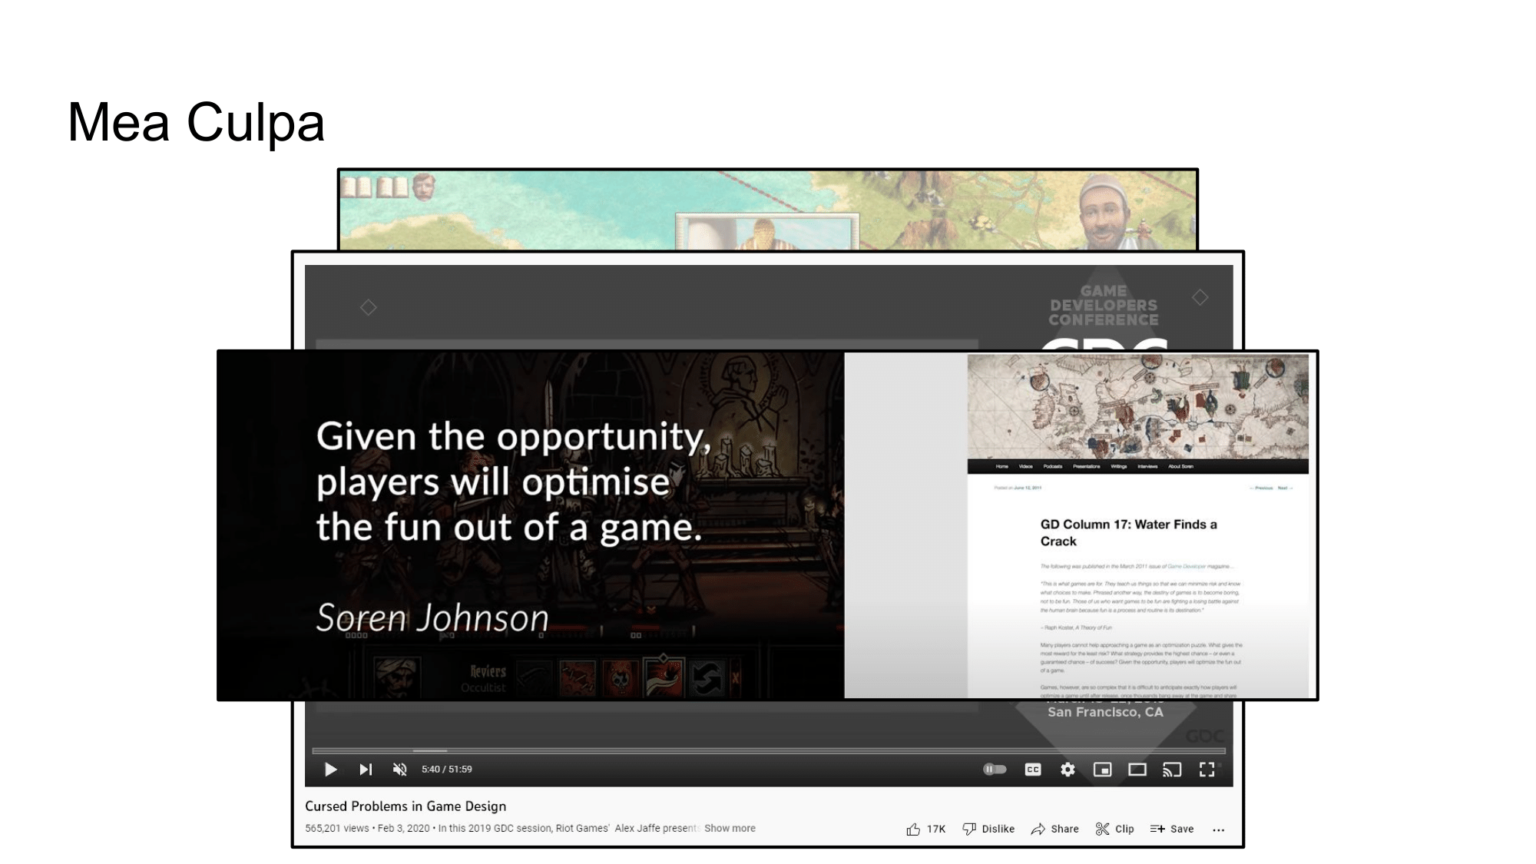
Task: Enter fullscreen mode
Action: tap(1207, 769)
